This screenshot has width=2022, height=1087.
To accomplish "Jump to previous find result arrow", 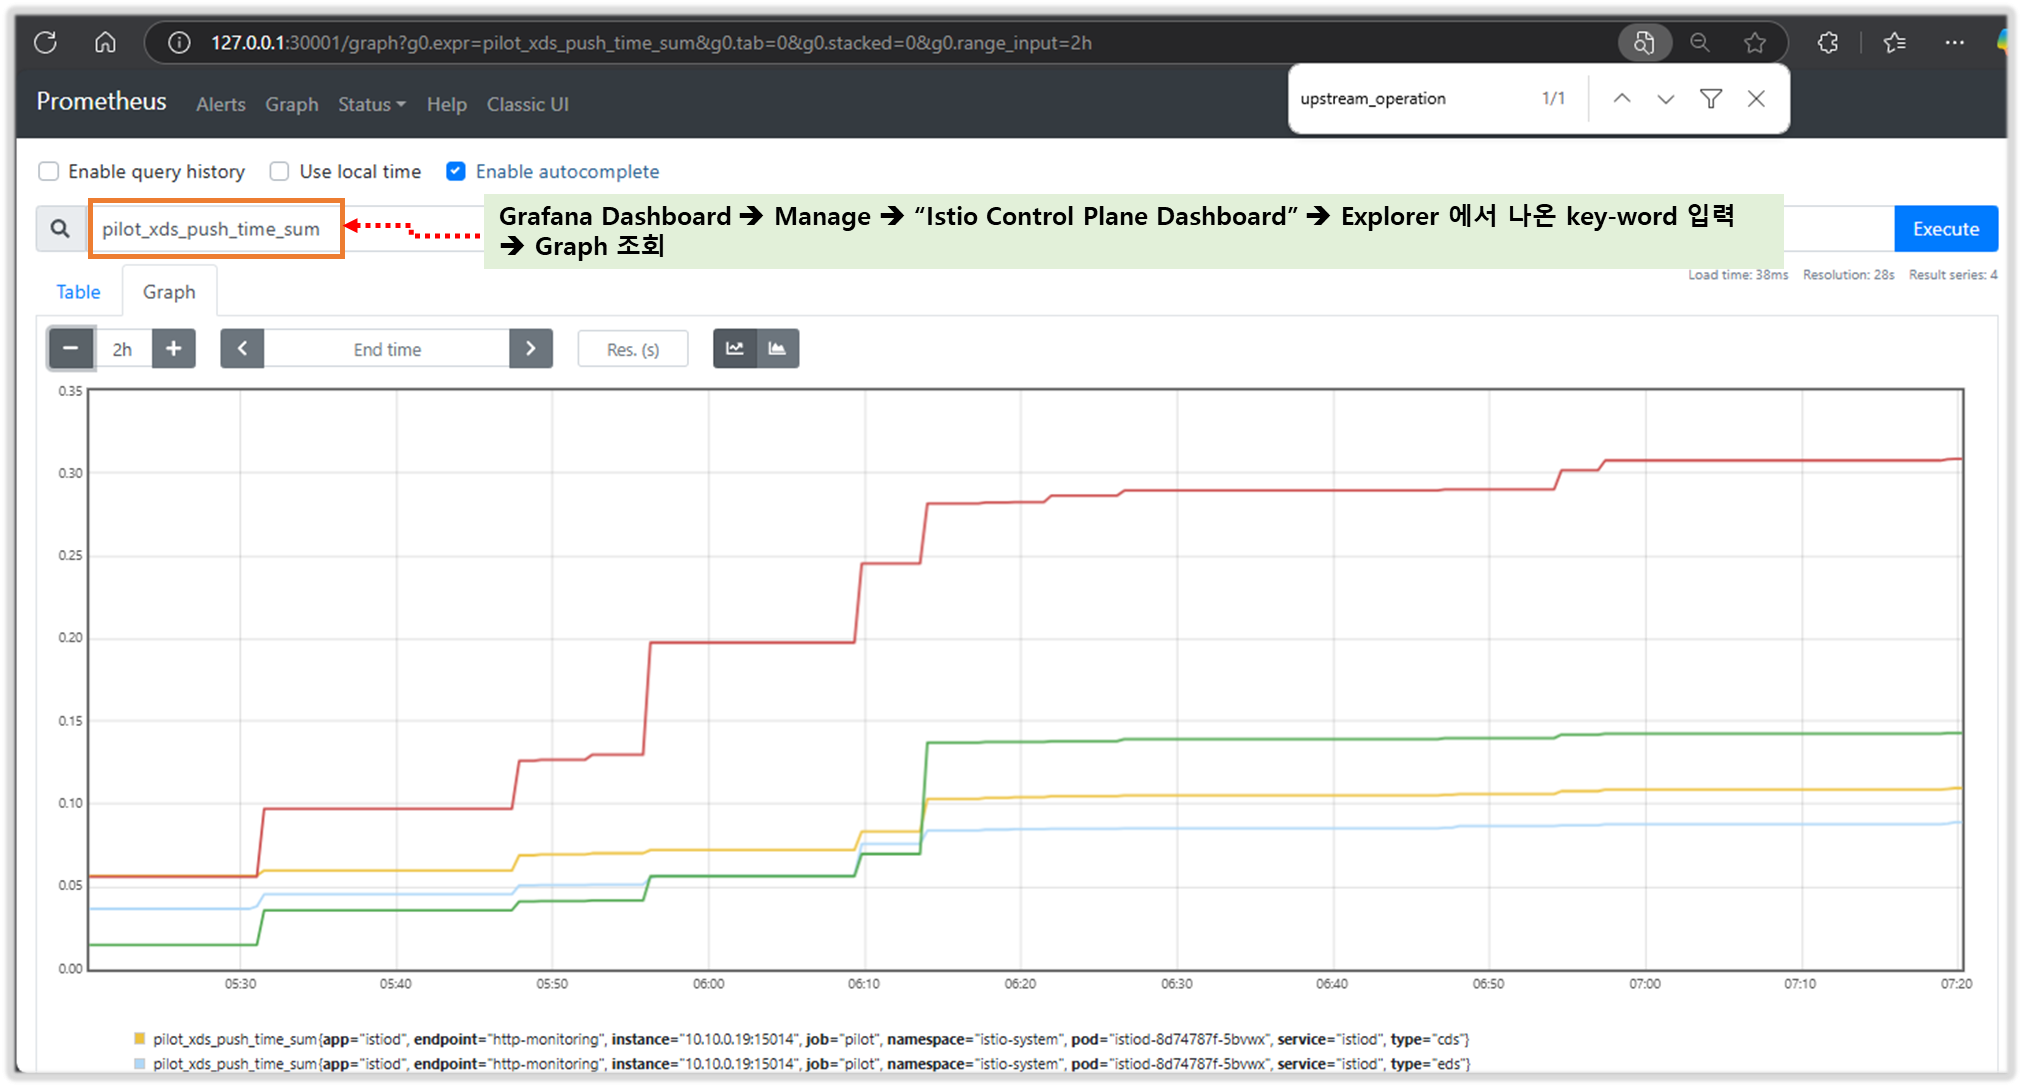I will point(1622,98).
